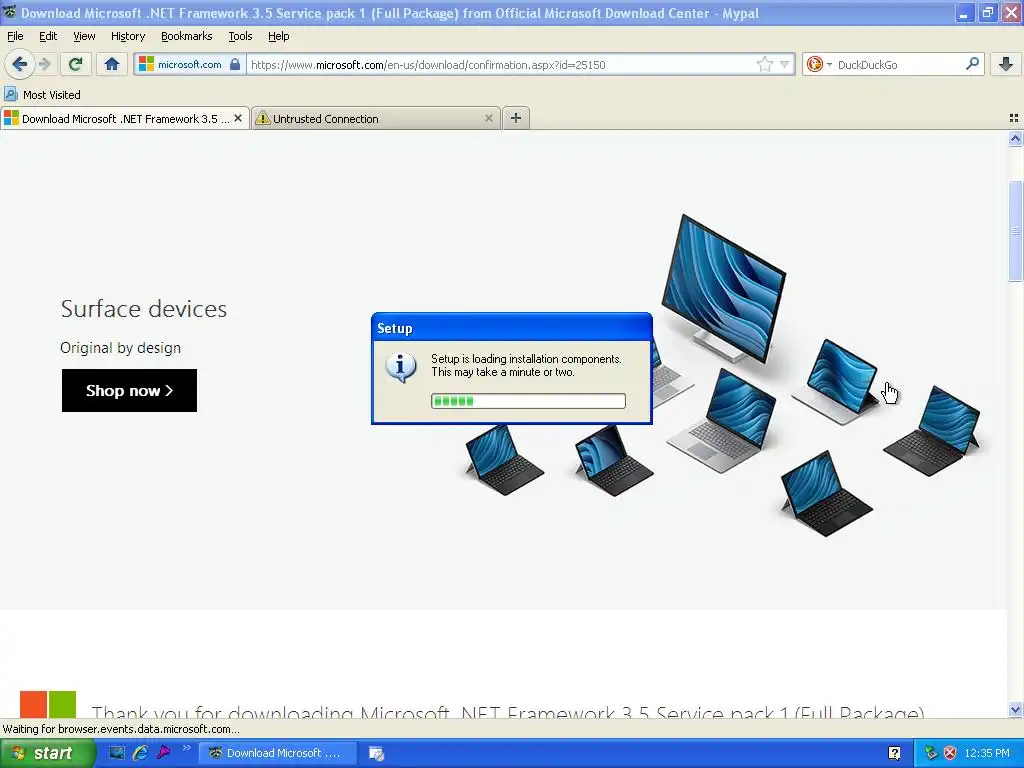Viewport: 1024px width, 768px height.
Task: Click the Setup dialog title bar
Action: tap(511, 328)
